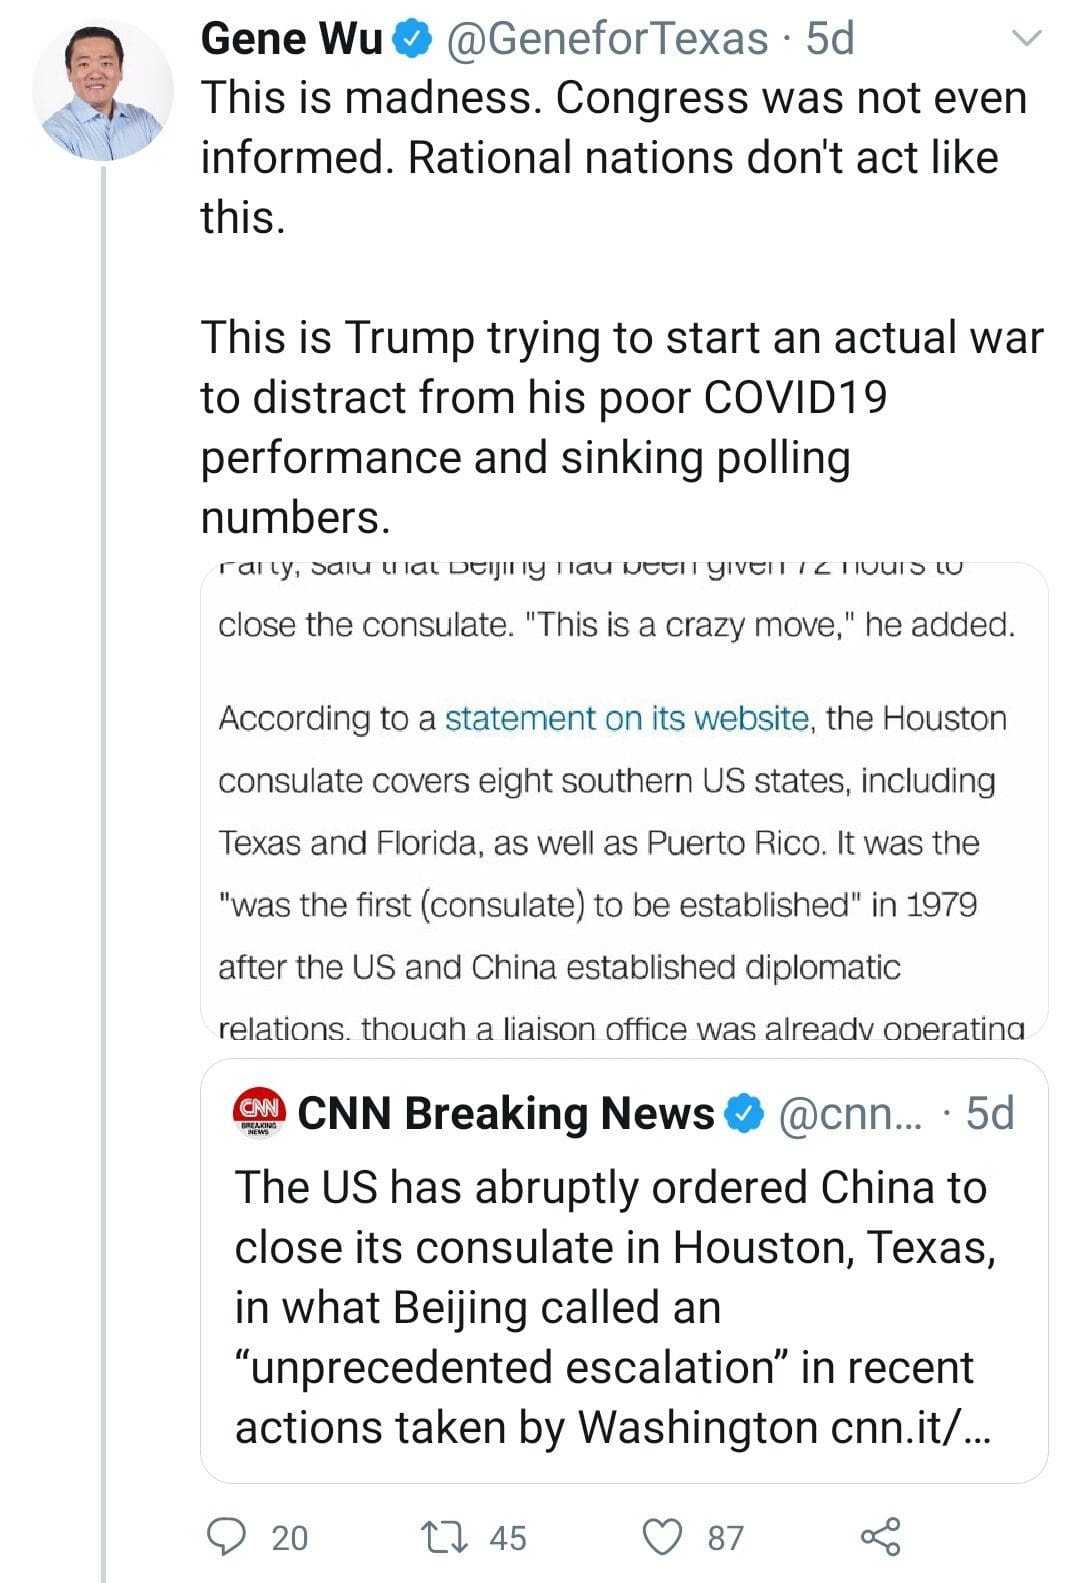The height and width of the screenshot is (1583, 1080).
Task: Open Gene Wu's profile picture
Action: [103, 90]
